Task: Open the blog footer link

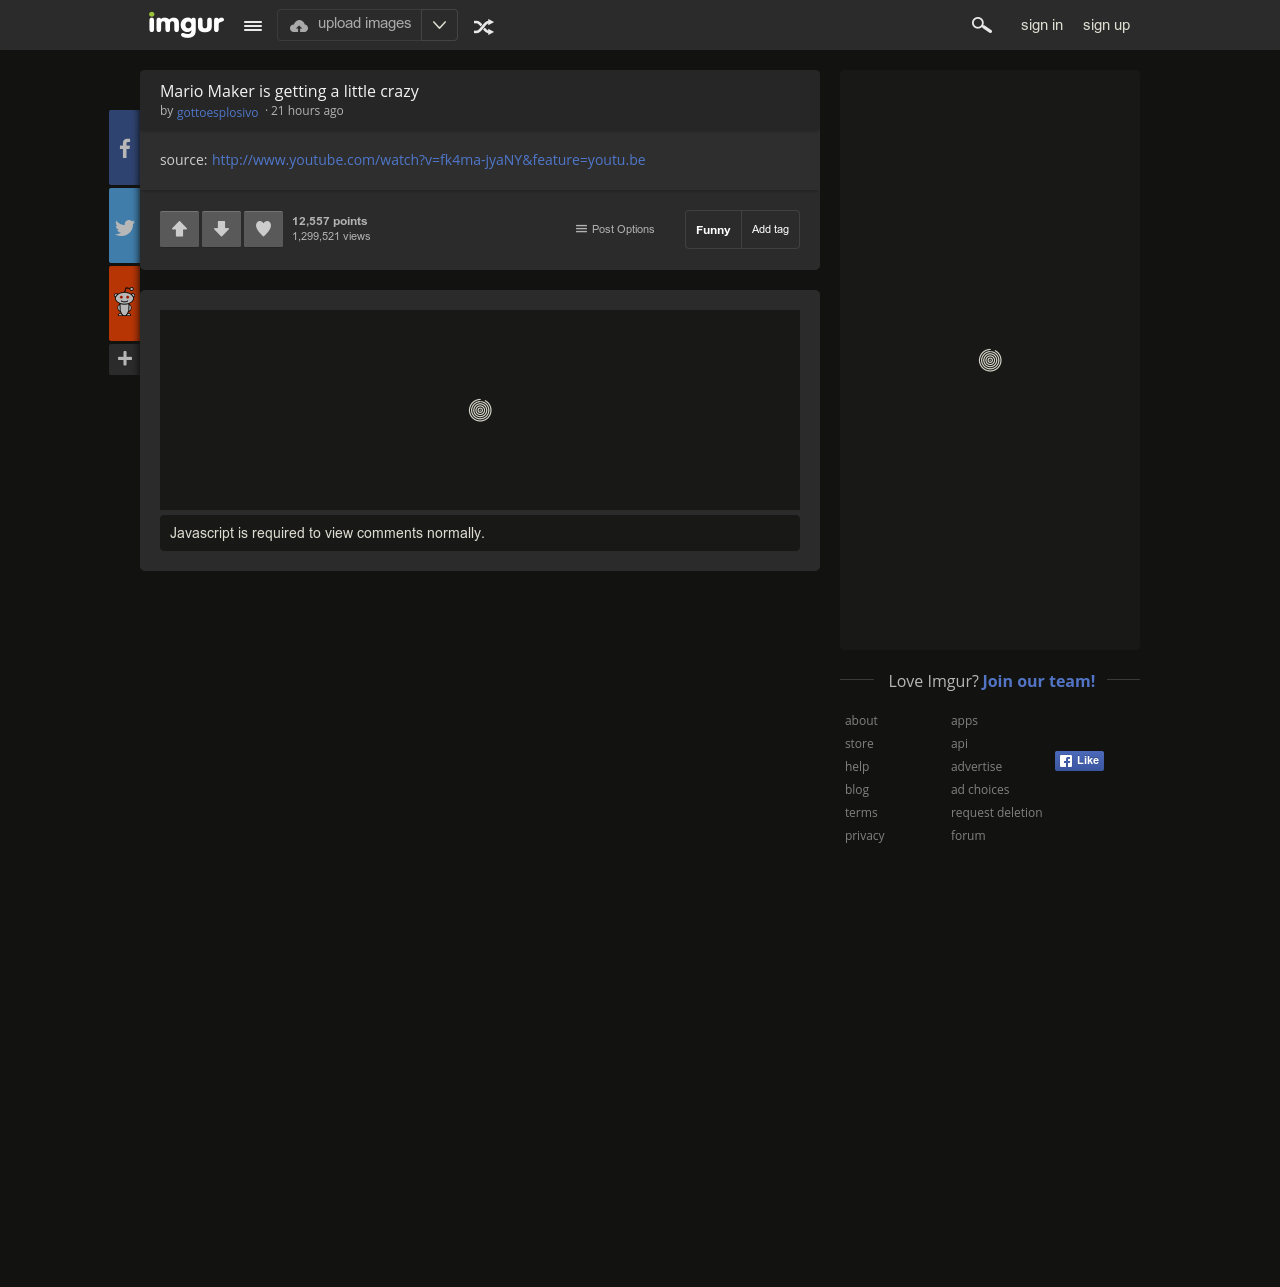Action: [x=857, y=790]
